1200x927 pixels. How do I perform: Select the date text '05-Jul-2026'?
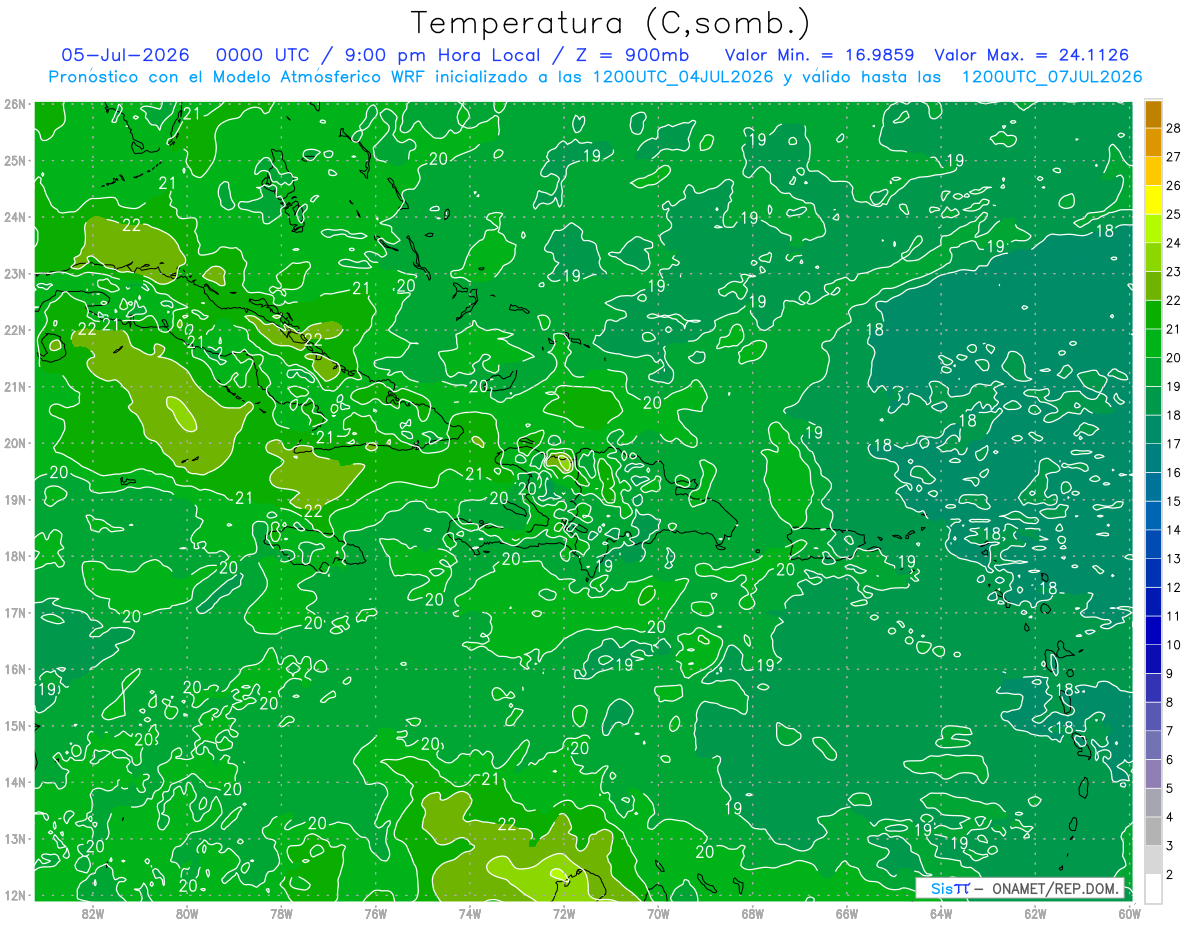[125, 55]
